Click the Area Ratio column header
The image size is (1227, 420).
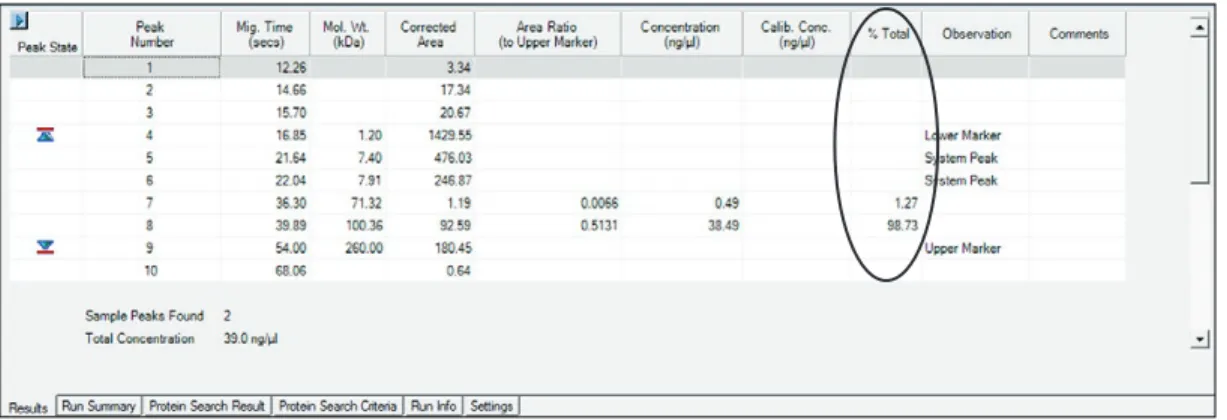click(547, 35)
